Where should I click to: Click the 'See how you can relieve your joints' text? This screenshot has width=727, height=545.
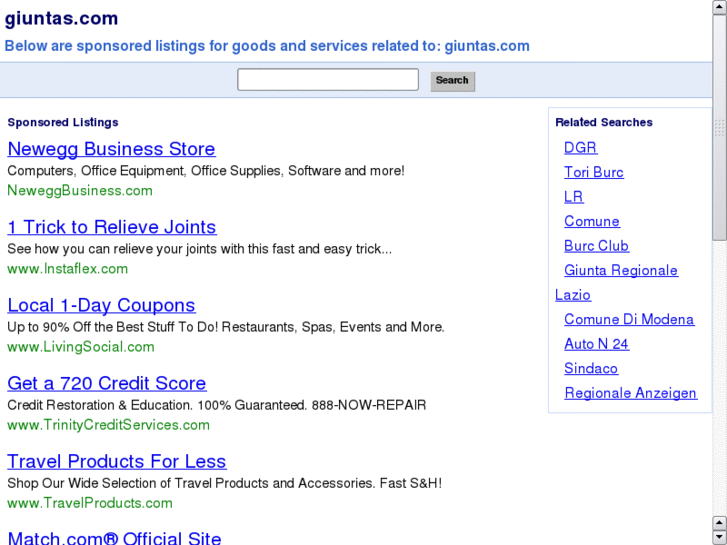(x=199, y=249)
